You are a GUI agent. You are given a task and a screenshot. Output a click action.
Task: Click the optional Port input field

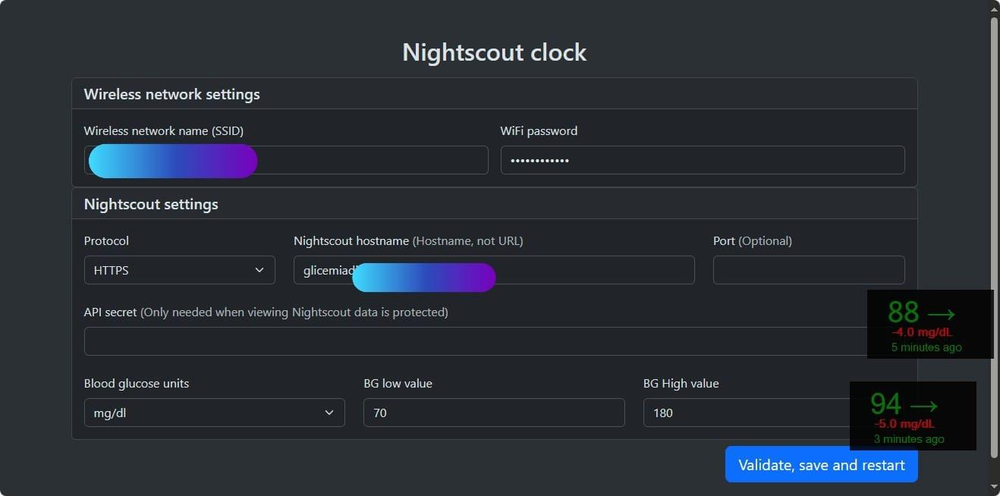[809, 270]
